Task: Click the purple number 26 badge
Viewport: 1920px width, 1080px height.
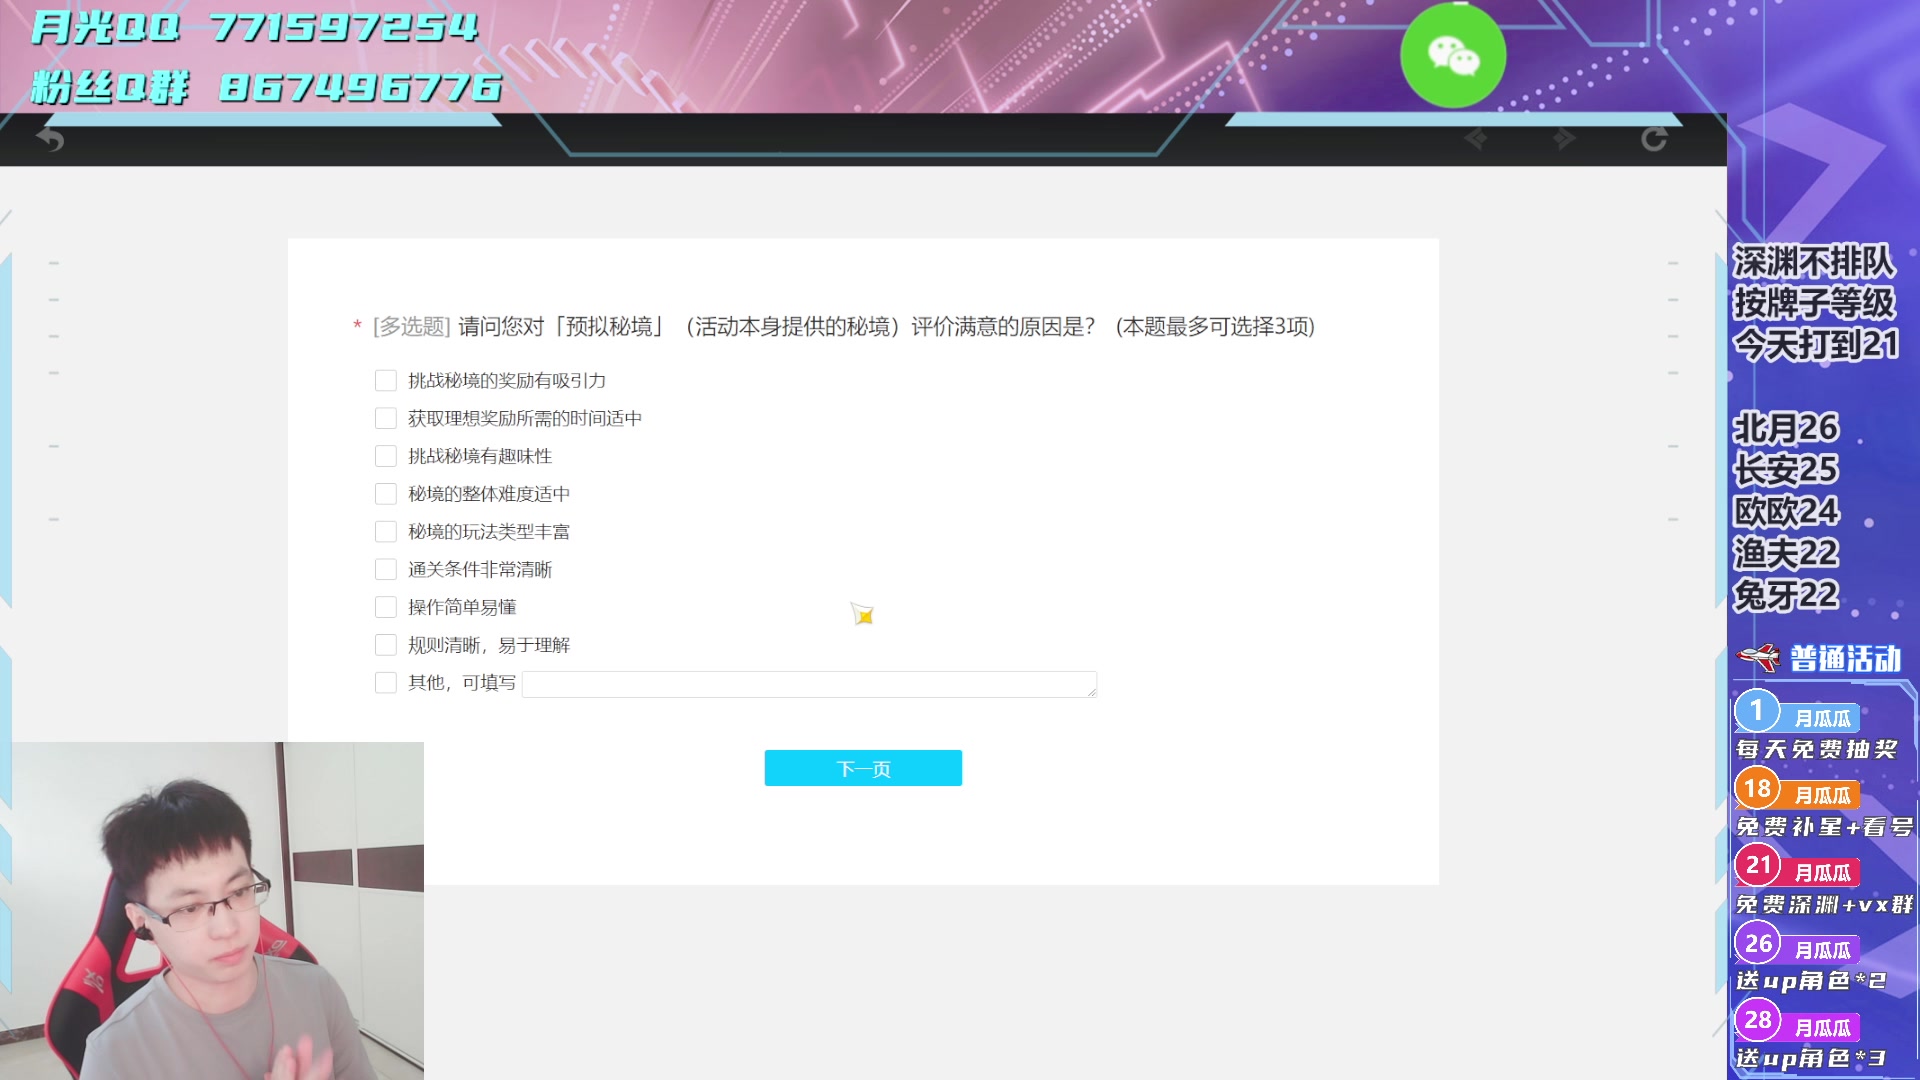Action: click(x=1757, y=943)
